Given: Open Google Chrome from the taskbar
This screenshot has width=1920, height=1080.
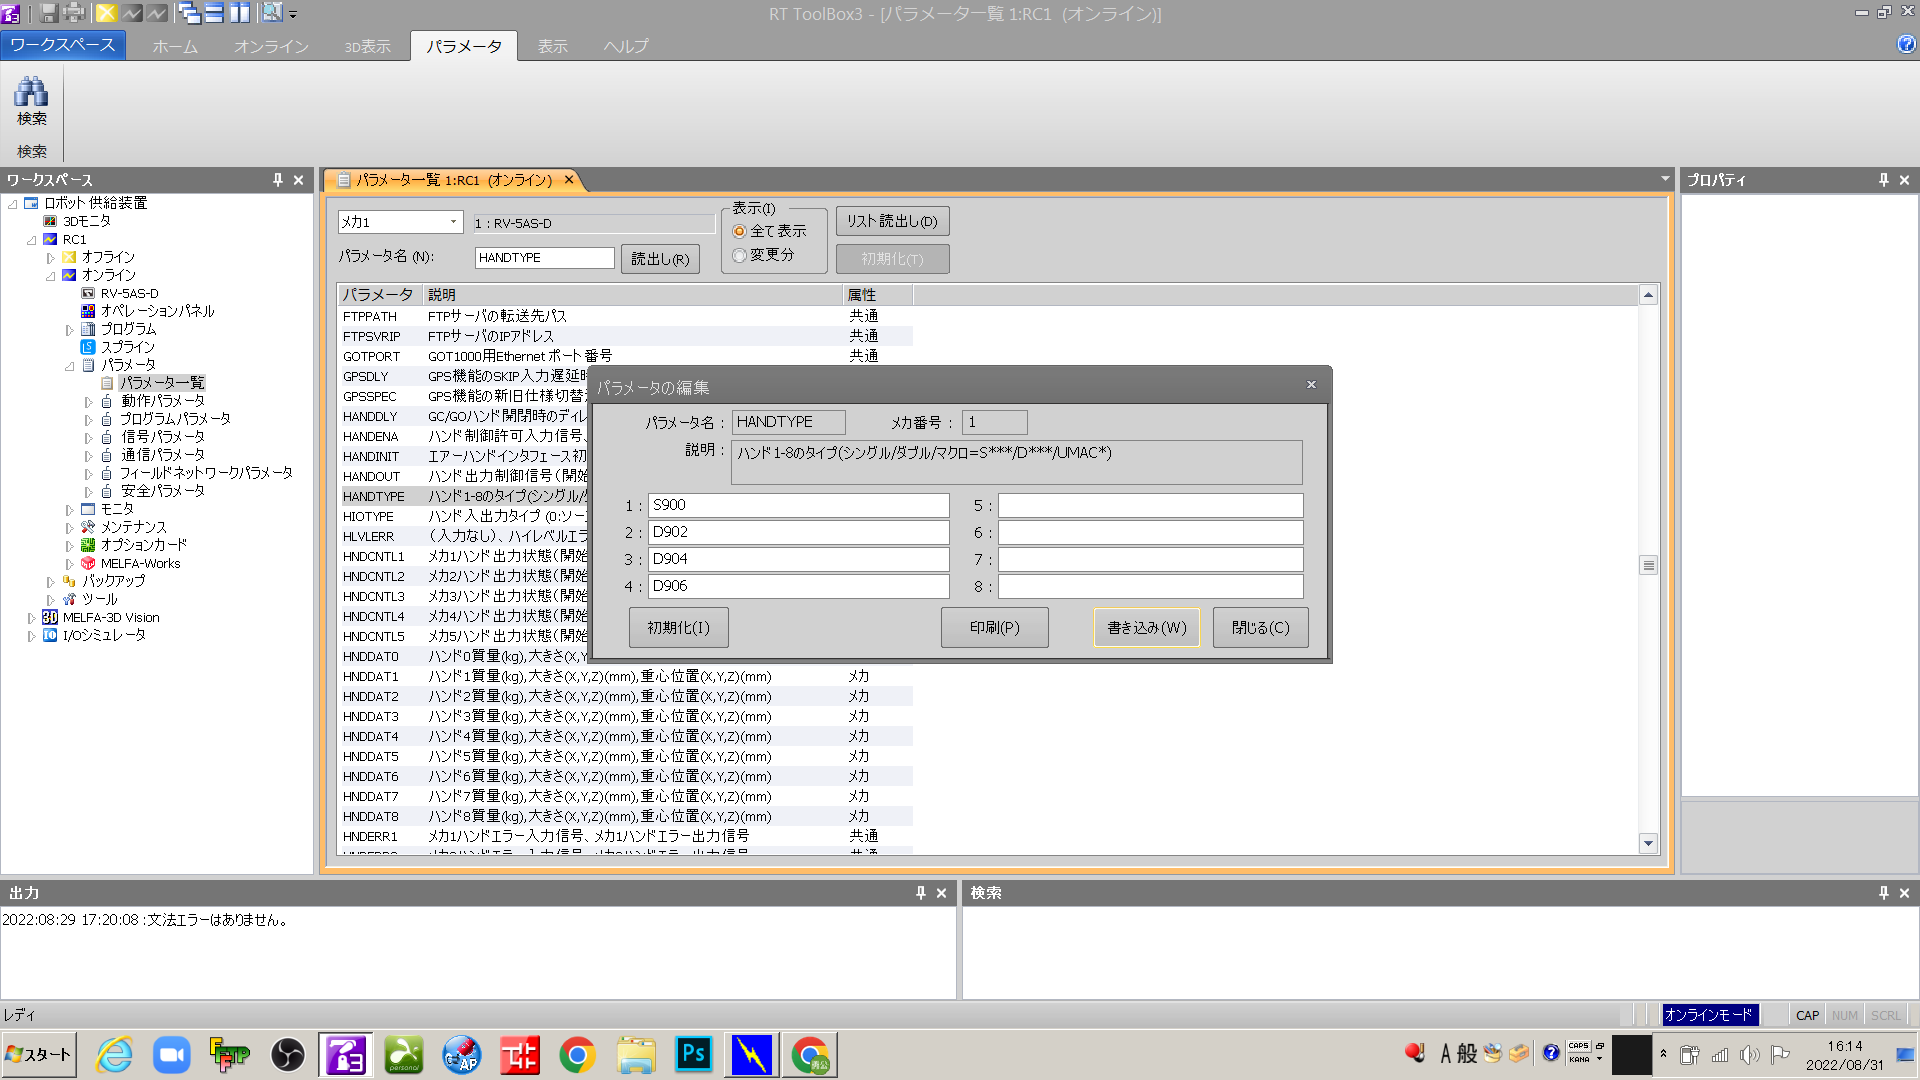Looking at the screenshot, I should pyautogui.click(x=577, y=1054).
